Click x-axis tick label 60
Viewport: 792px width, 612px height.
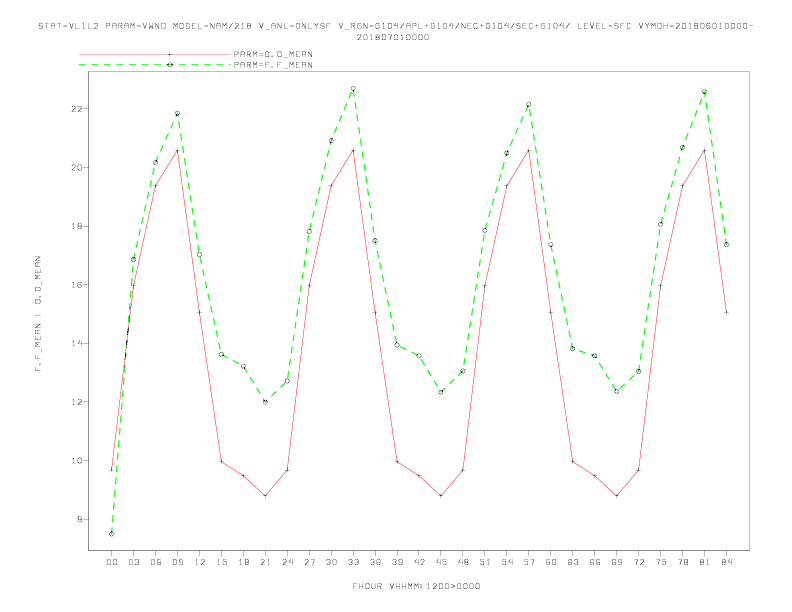point(551,562)
